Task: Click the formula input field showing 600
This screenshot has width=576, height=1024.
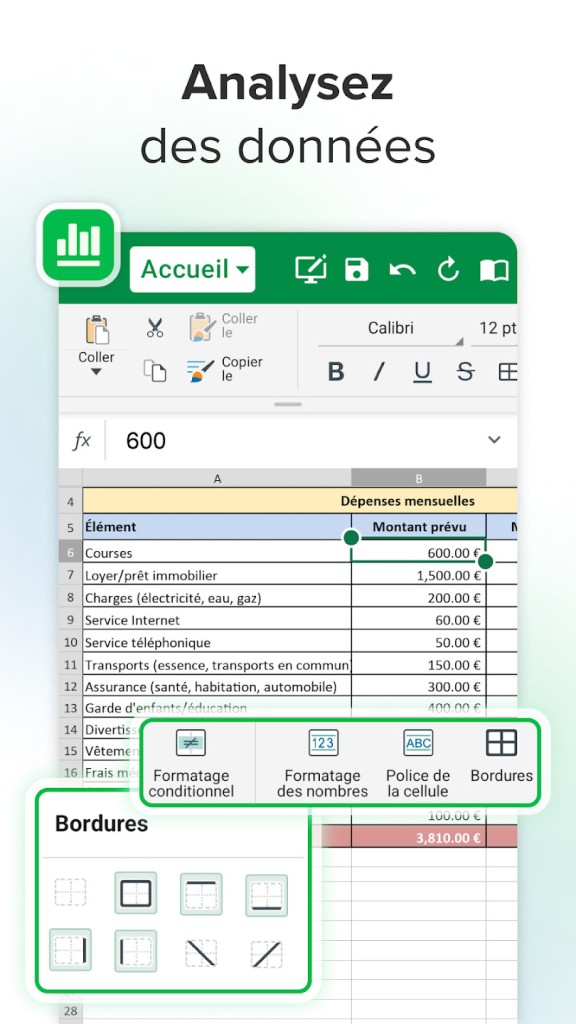Action: pyautogui.click(x=294, y=440)
